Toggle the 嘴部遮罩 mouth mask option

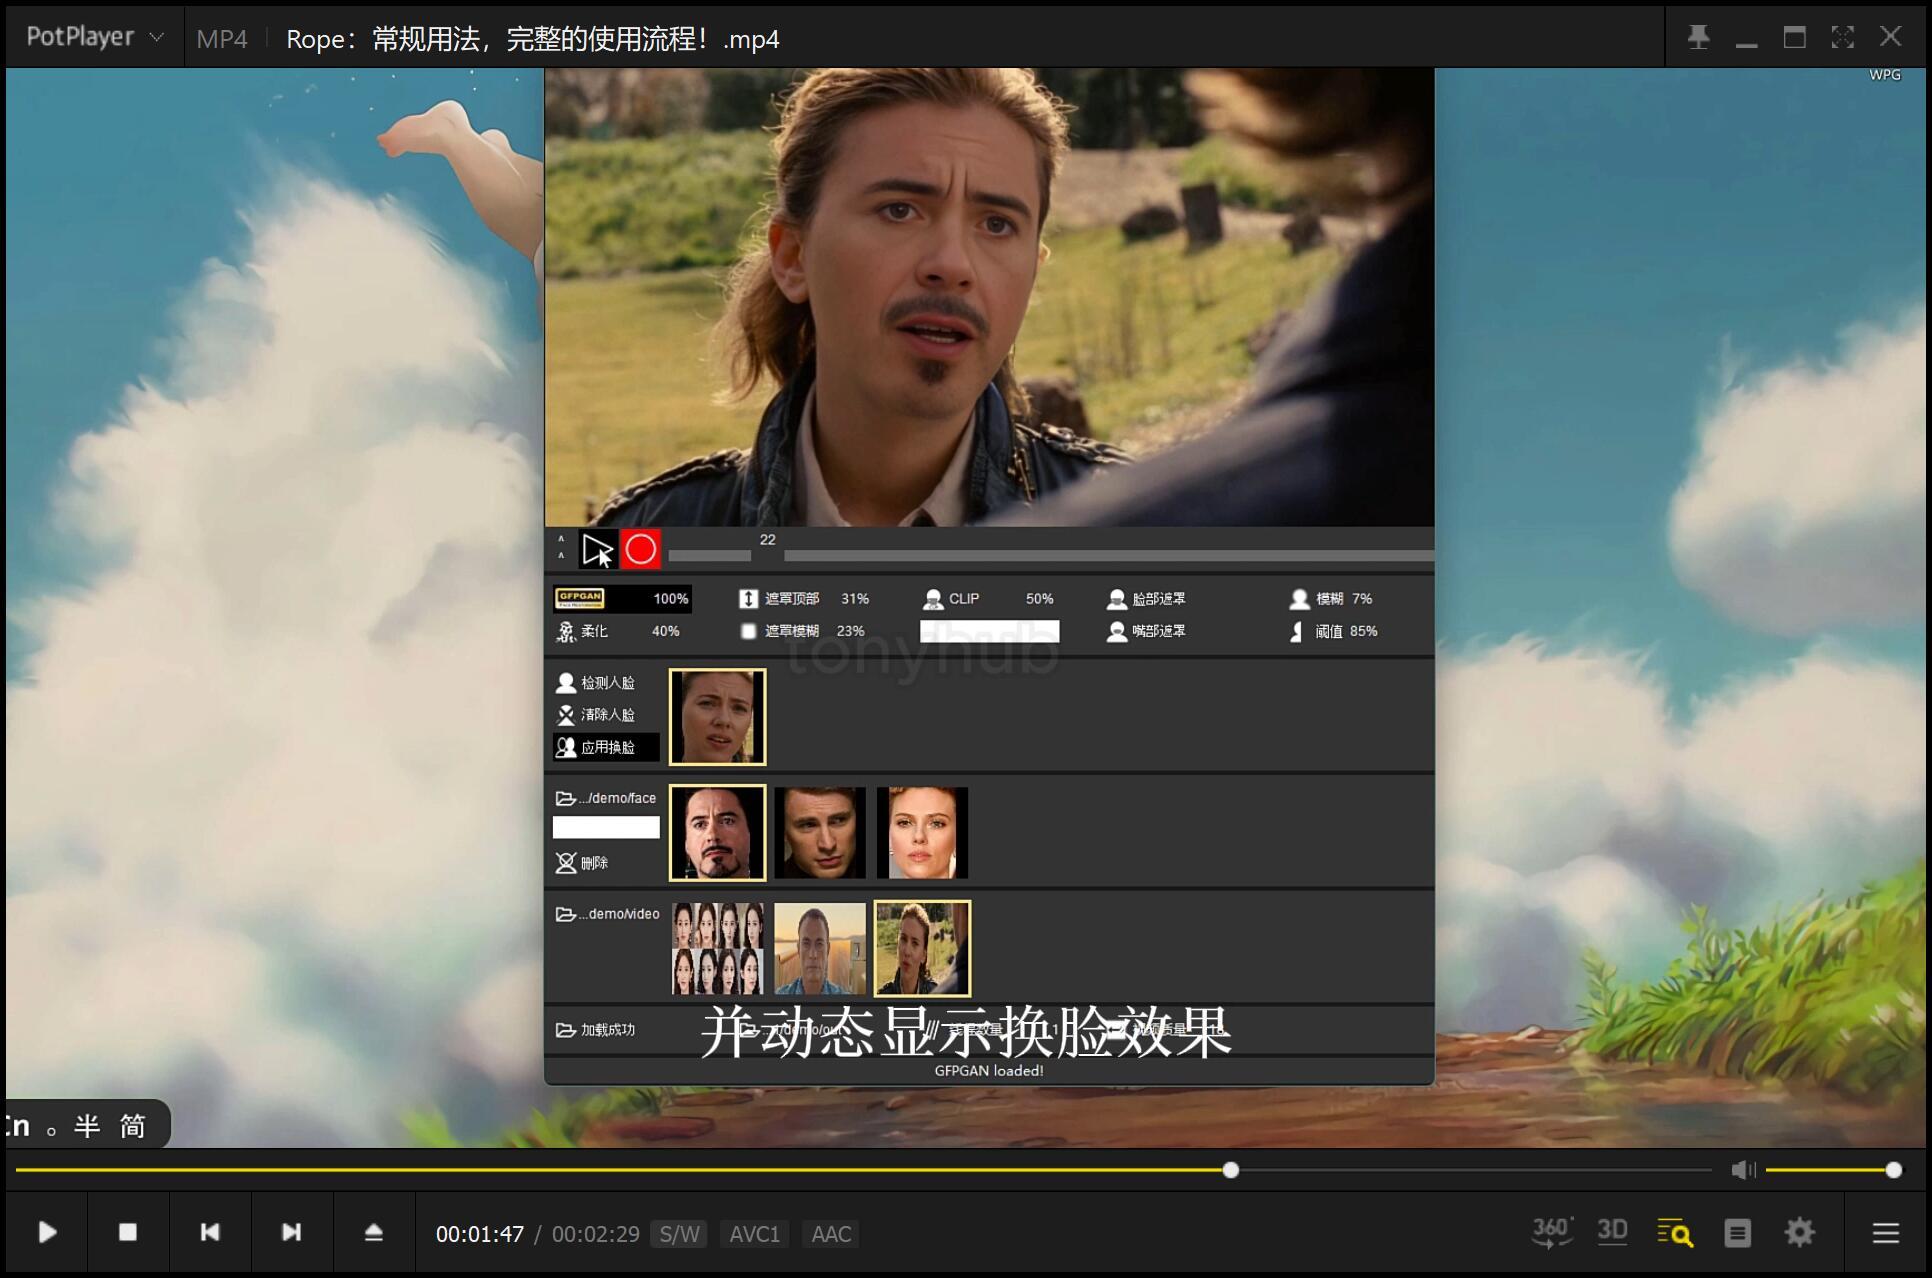(x=1146, y=631)
